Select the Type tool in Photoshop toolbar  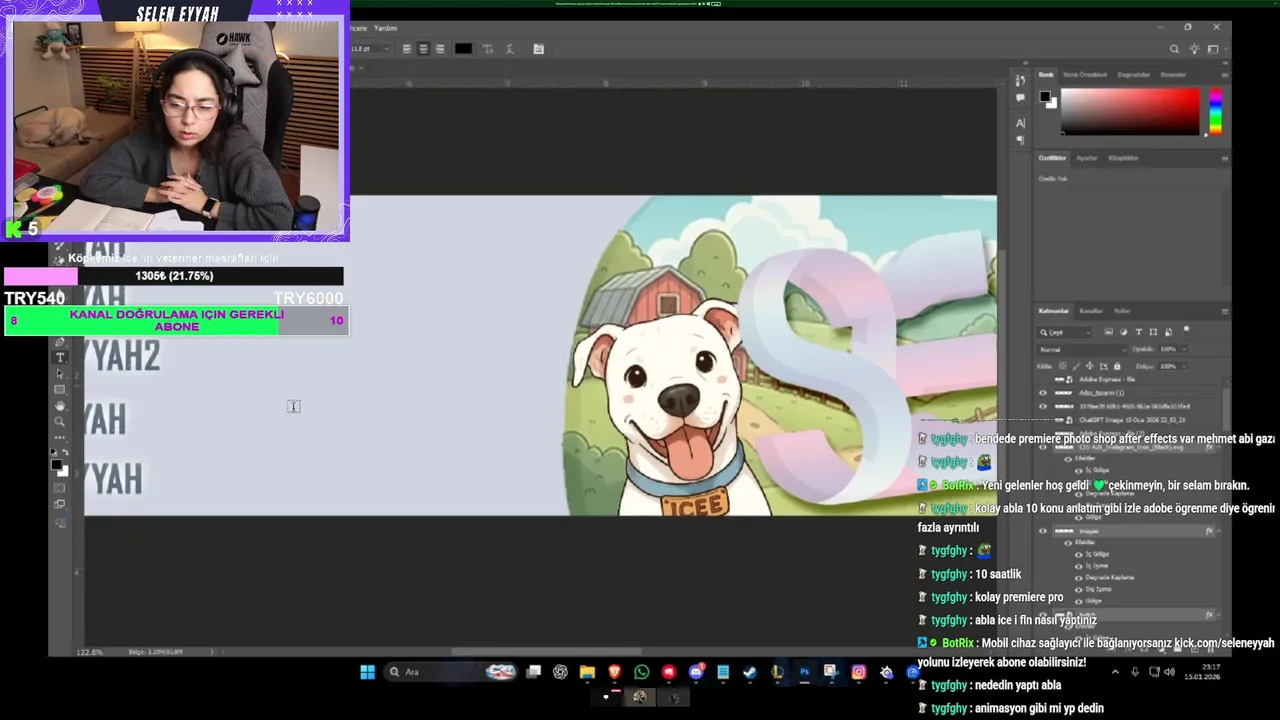(60, 357)
